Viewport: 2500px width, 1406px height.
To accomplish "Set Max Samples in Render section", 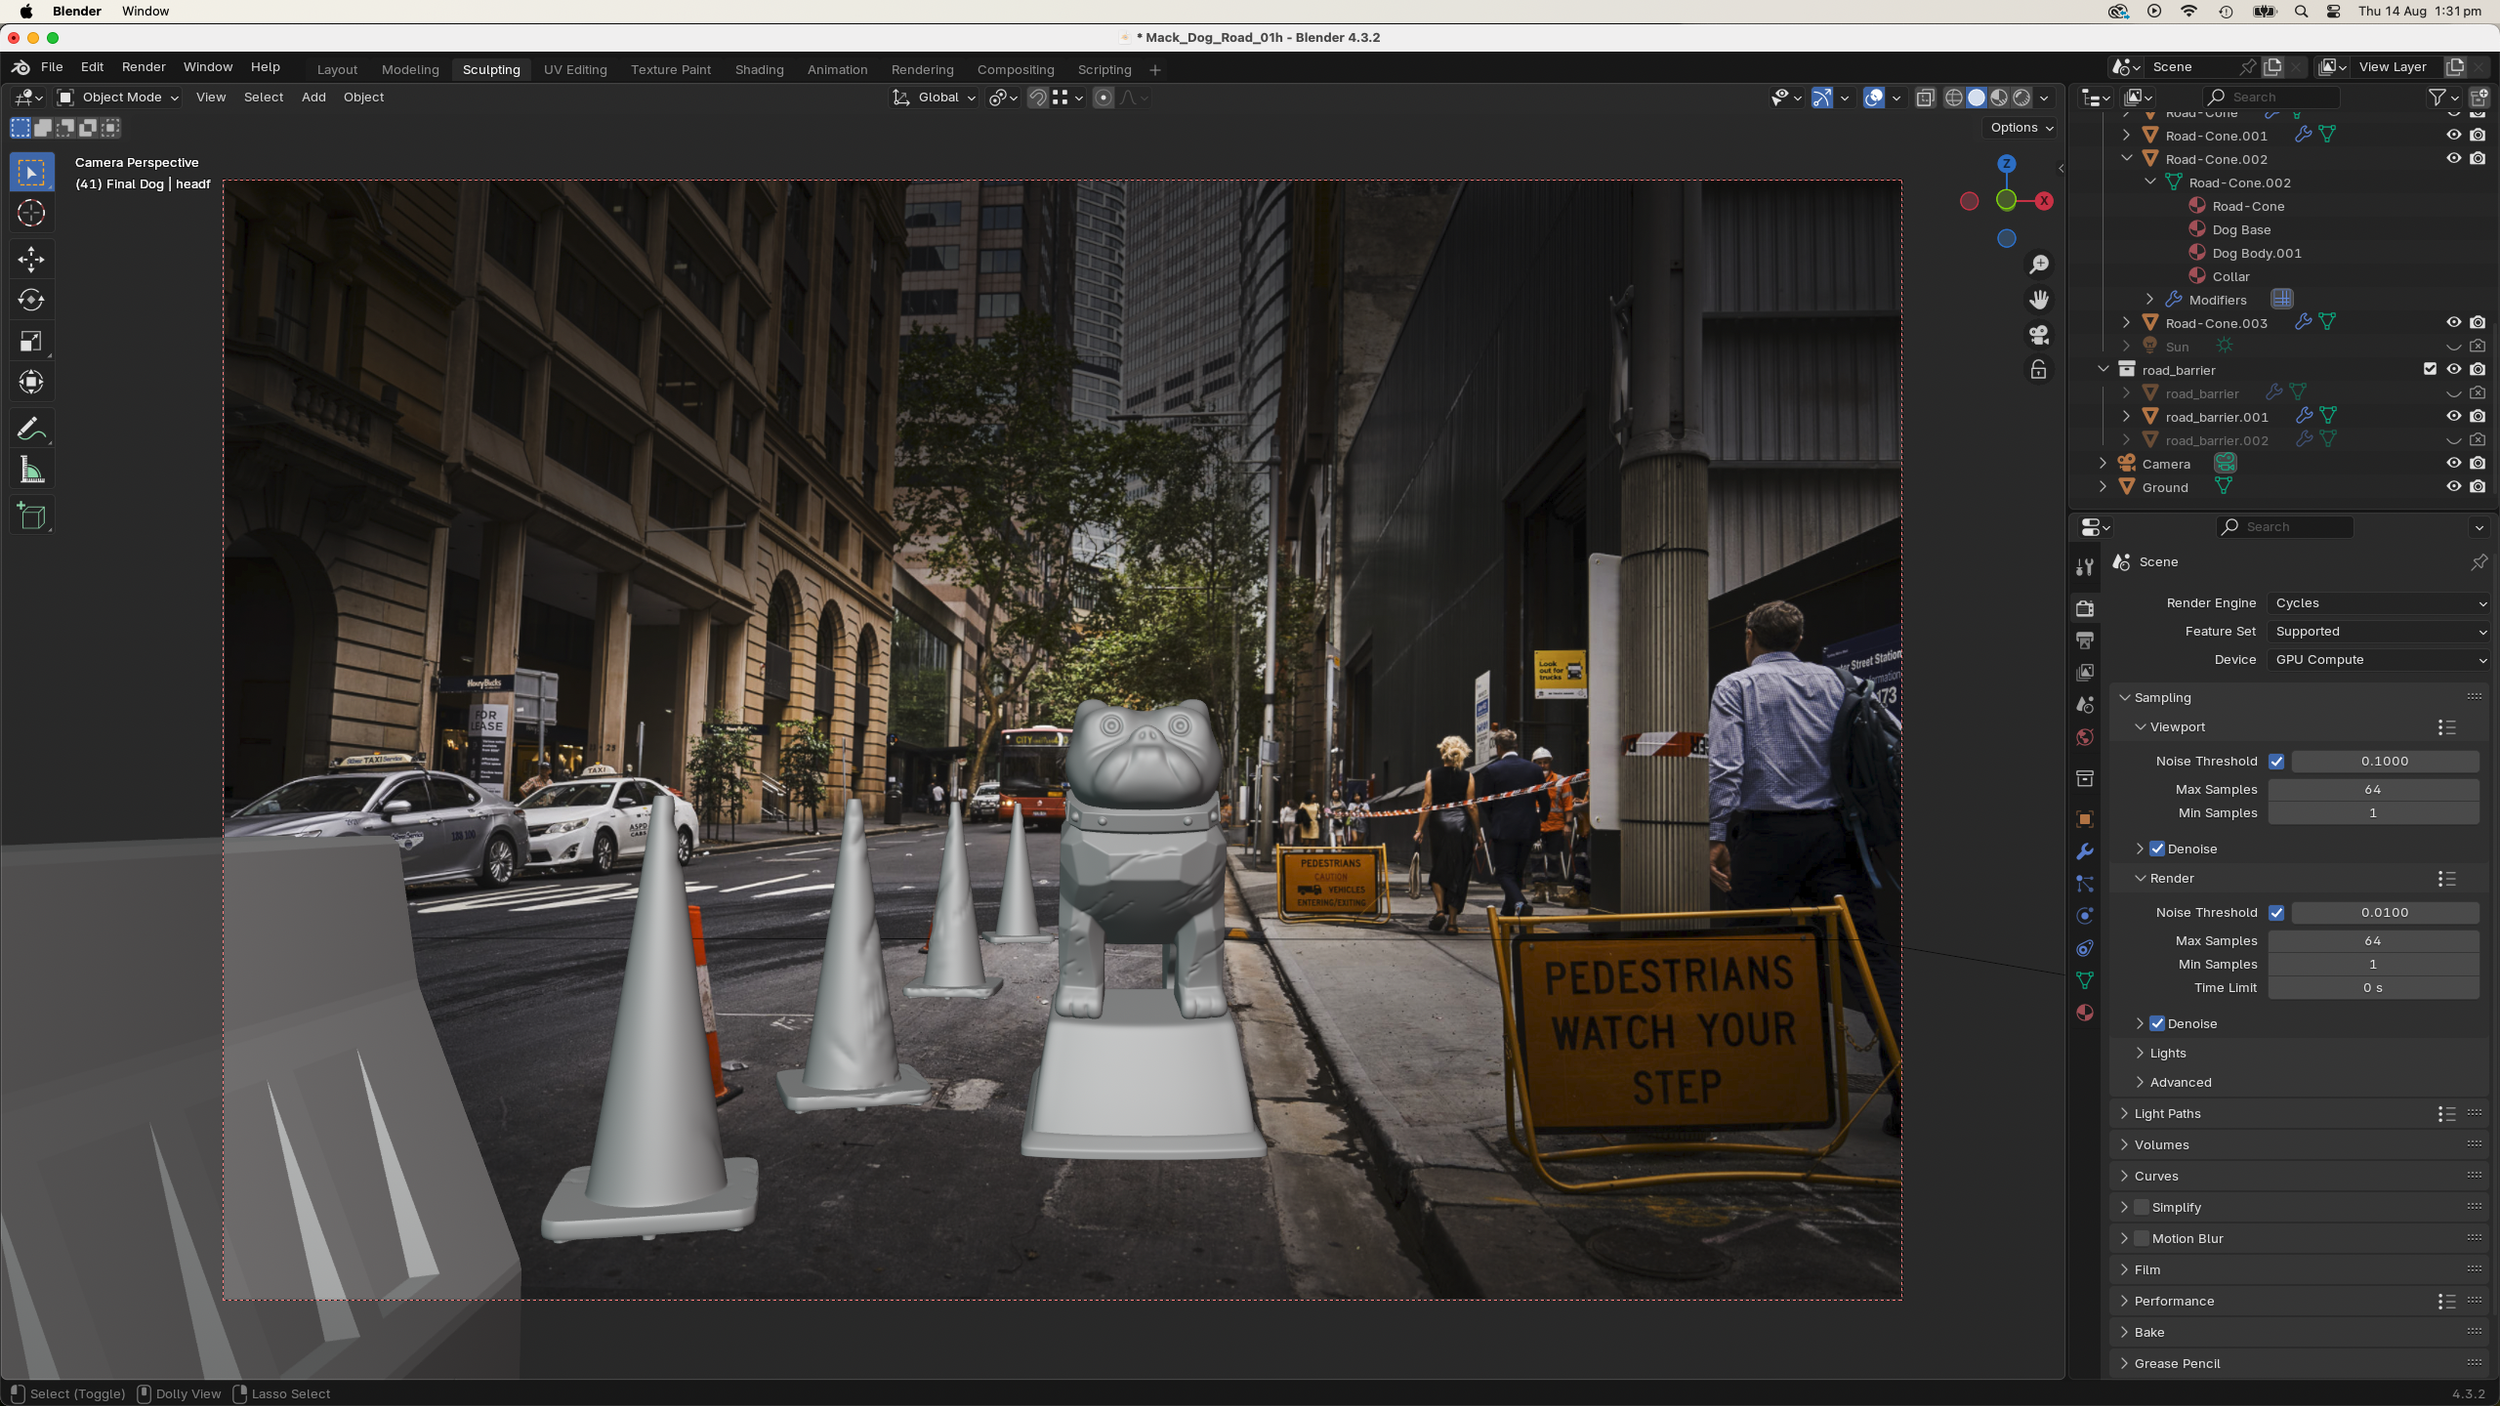I will (x=2372, y=940).
